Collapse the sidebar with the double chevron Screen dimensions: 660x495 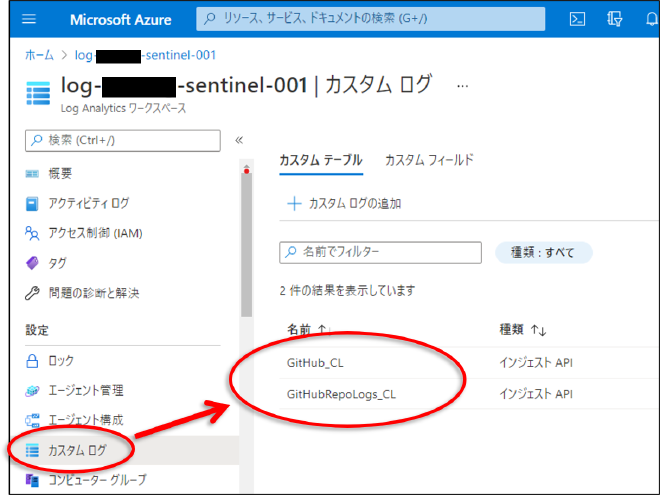coord(239,140)
